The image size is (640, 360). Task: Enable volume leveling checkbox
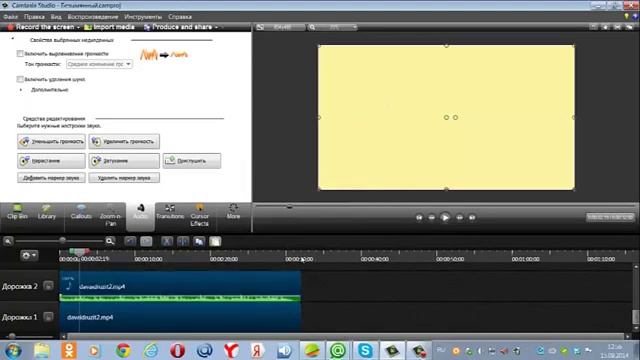tap(20, 53)
